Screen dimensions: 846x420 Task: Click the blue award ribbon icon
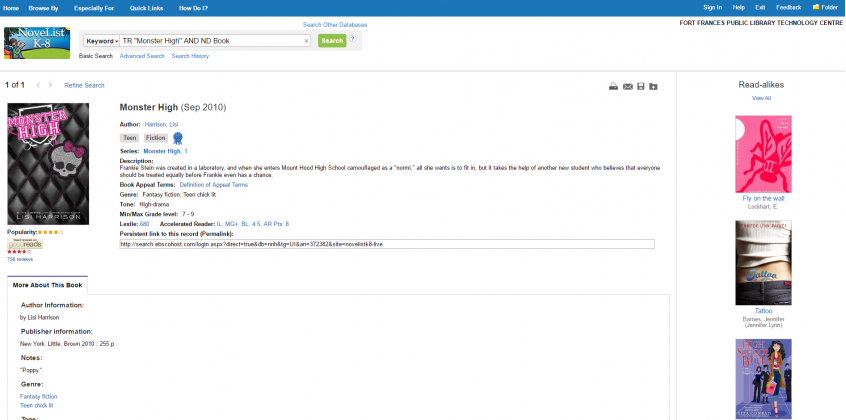(178, 138)
